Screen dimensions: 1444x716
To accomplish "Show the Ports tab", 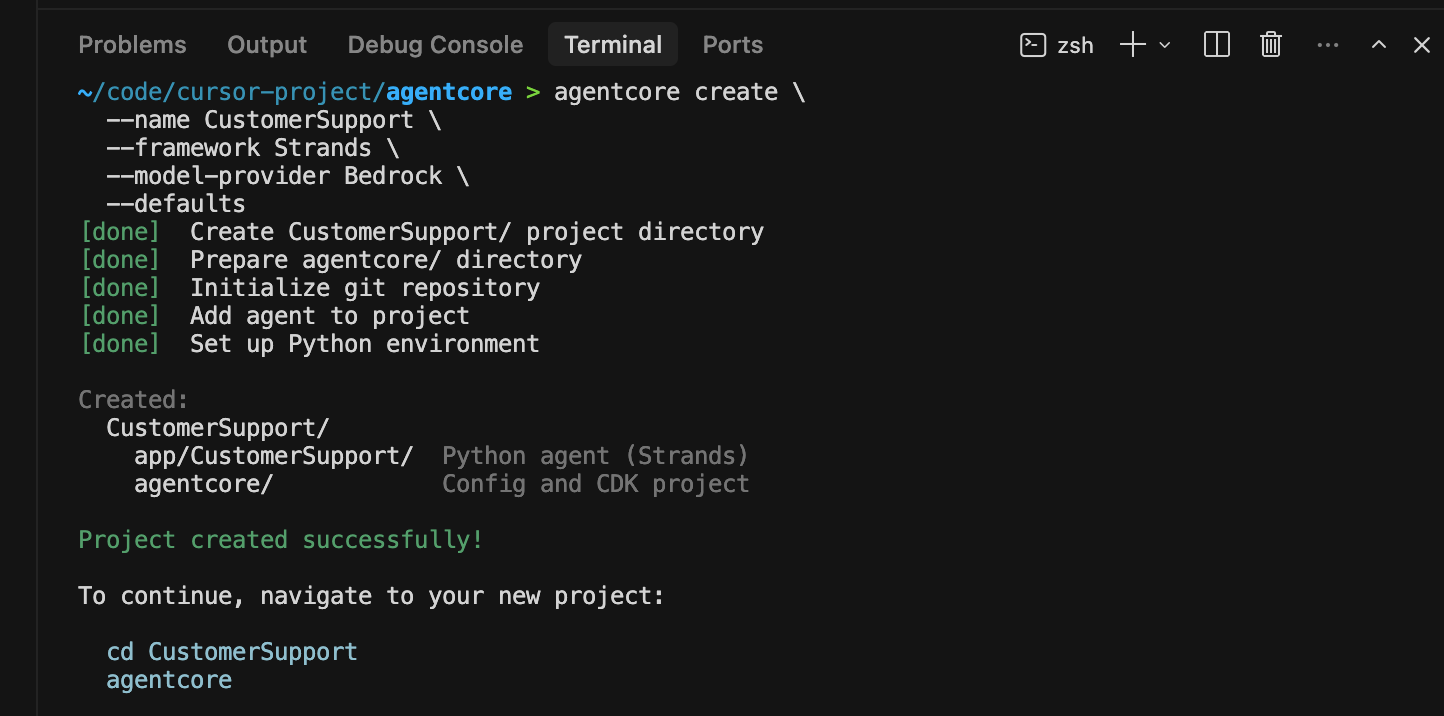I will (732, 45).
